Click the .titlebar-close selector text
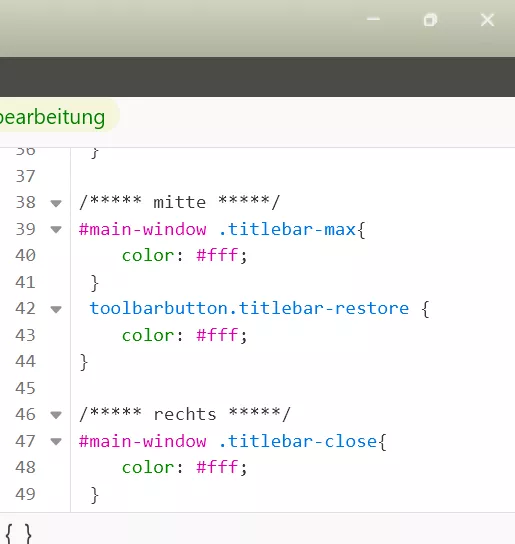515x544 pixels. click(x=298, y=441)
